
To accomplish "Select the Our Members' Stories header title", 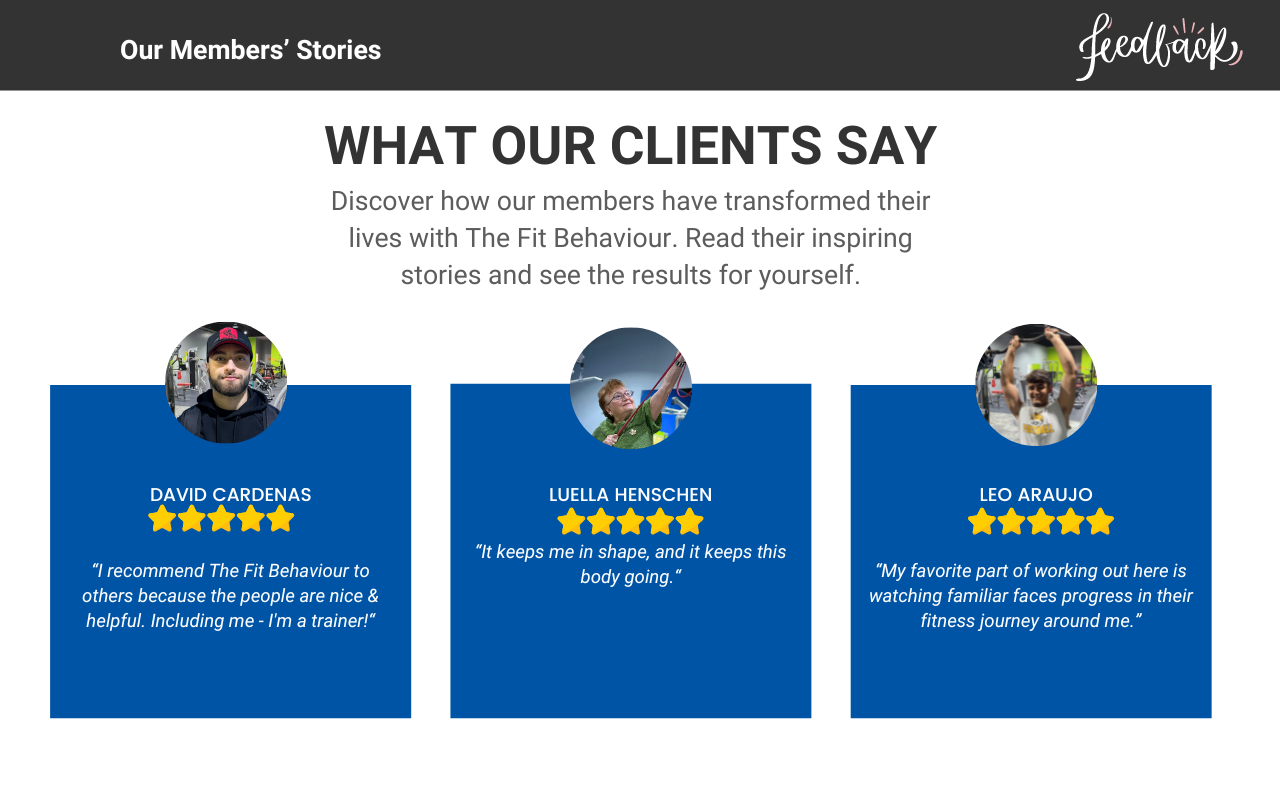I will (250, 50).
